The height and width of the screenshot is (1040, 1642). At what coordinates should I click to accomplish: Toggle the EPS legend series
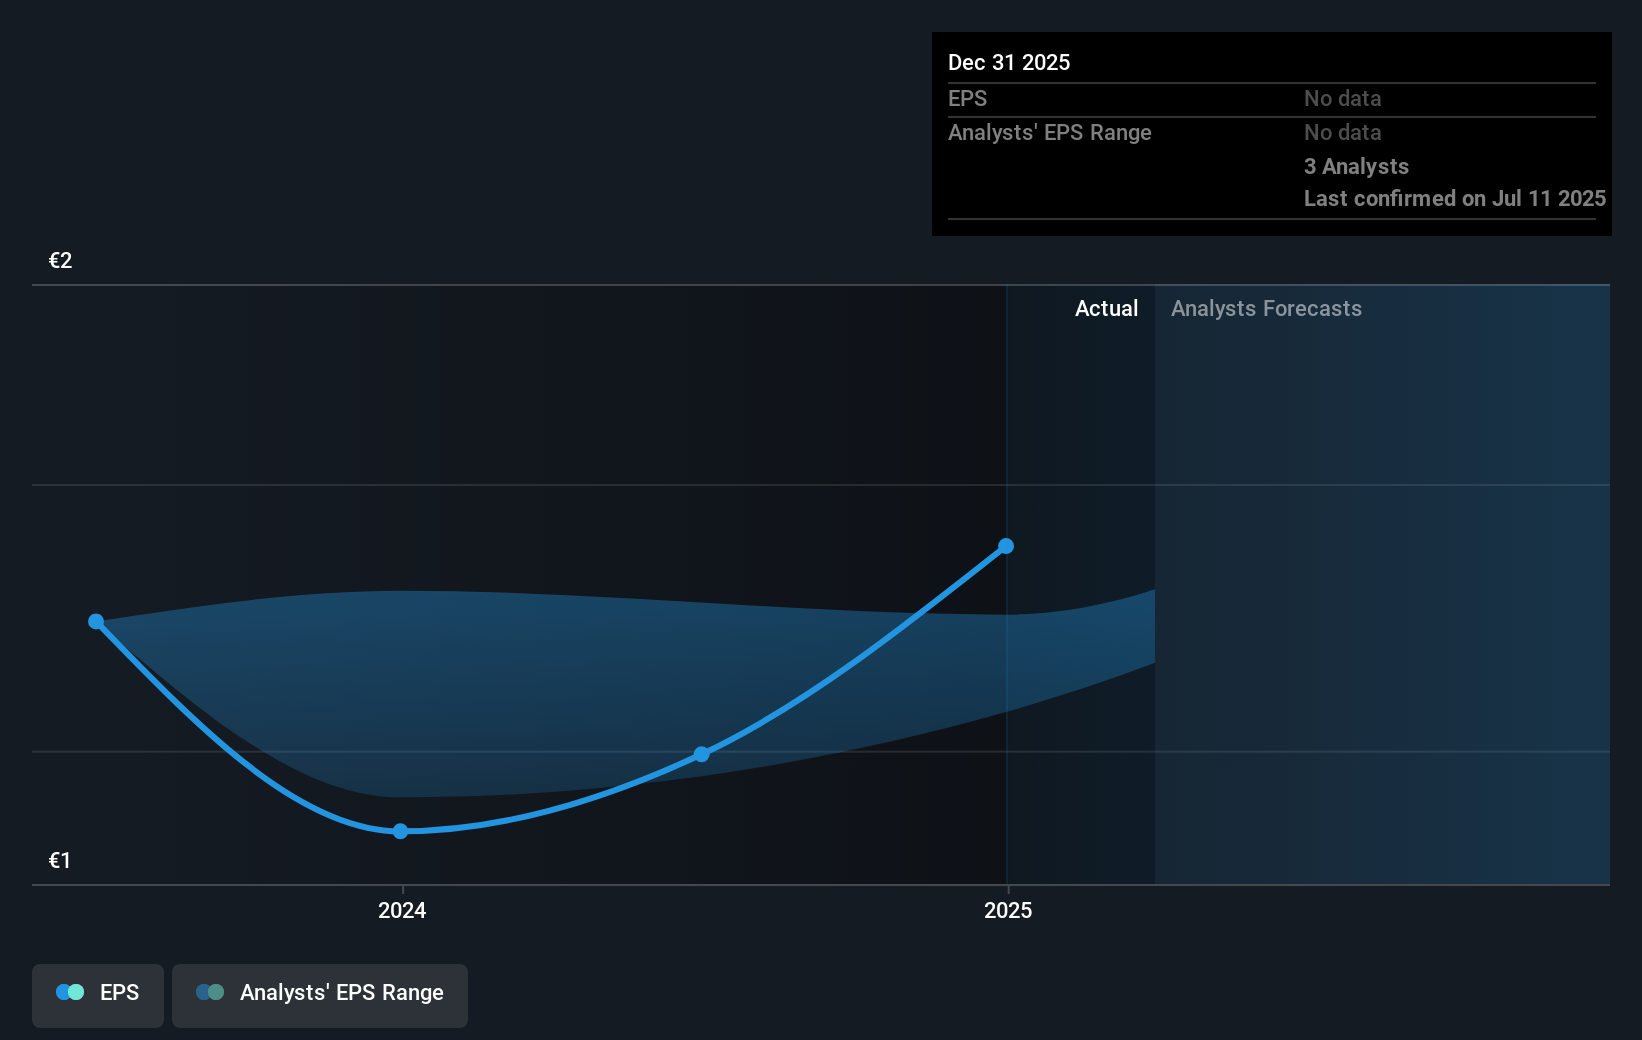pyautogui.click(x=98, y=995)
